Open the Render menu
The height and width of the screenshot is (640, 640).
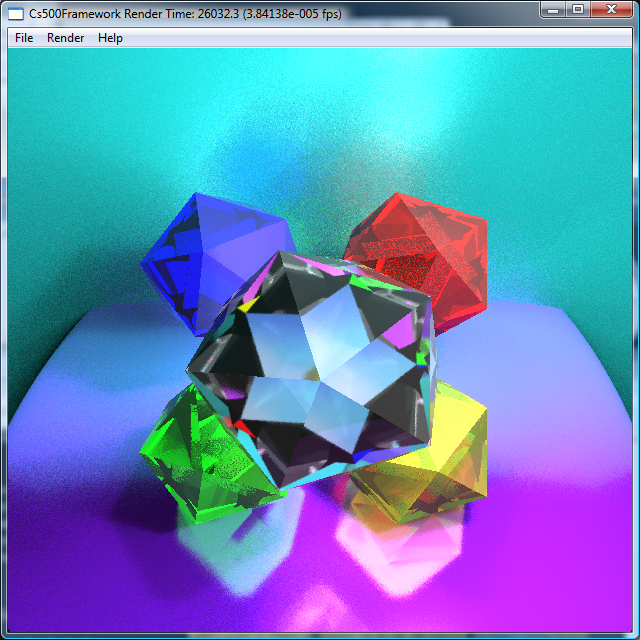click(x=66, y=37)
